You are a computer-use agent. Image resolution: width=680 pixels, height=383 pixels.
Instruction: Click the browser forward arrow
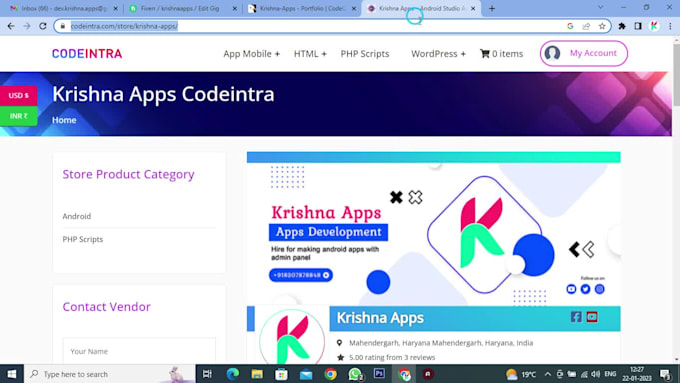[x=27, y=26]
